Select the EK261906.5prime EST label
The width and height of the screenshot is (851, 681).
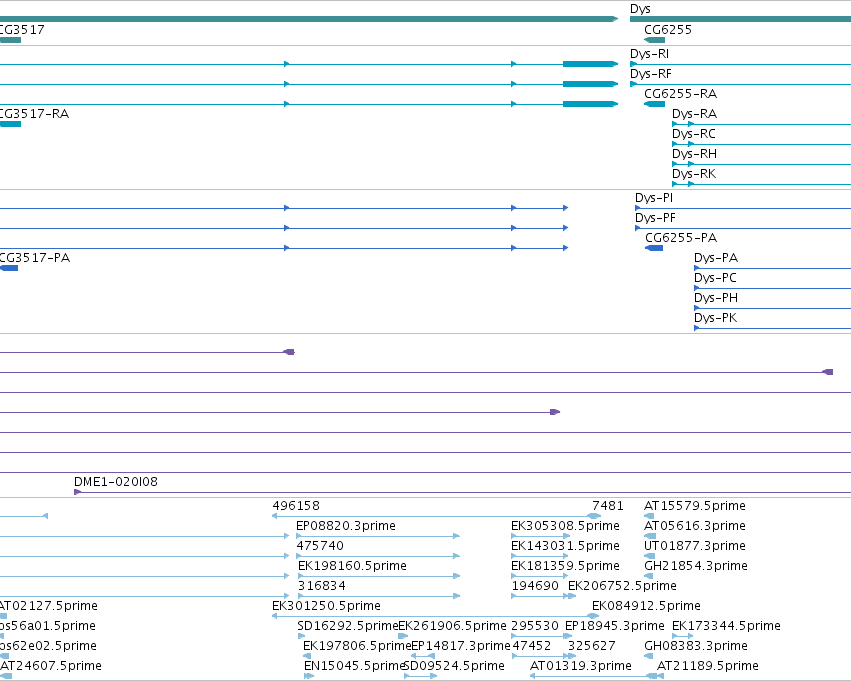click(x=452, y=626)
